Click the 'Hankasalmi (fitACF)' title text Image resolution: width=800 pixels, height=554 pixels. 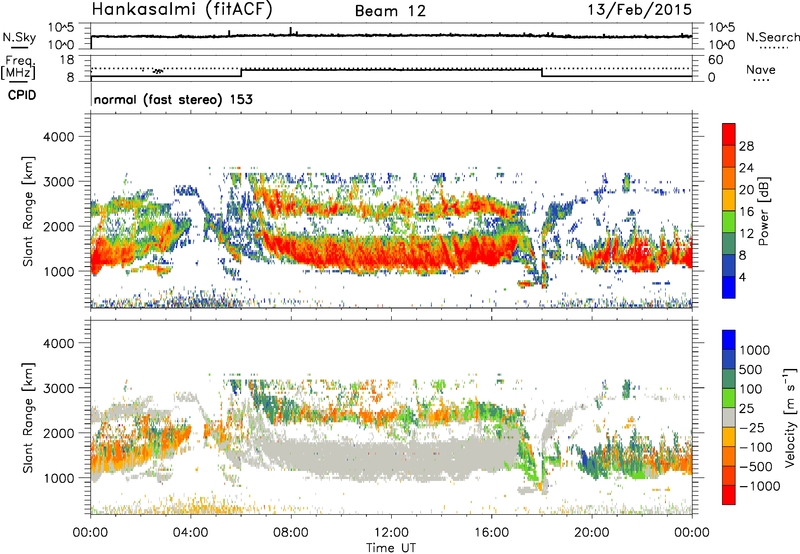point(181,9)
